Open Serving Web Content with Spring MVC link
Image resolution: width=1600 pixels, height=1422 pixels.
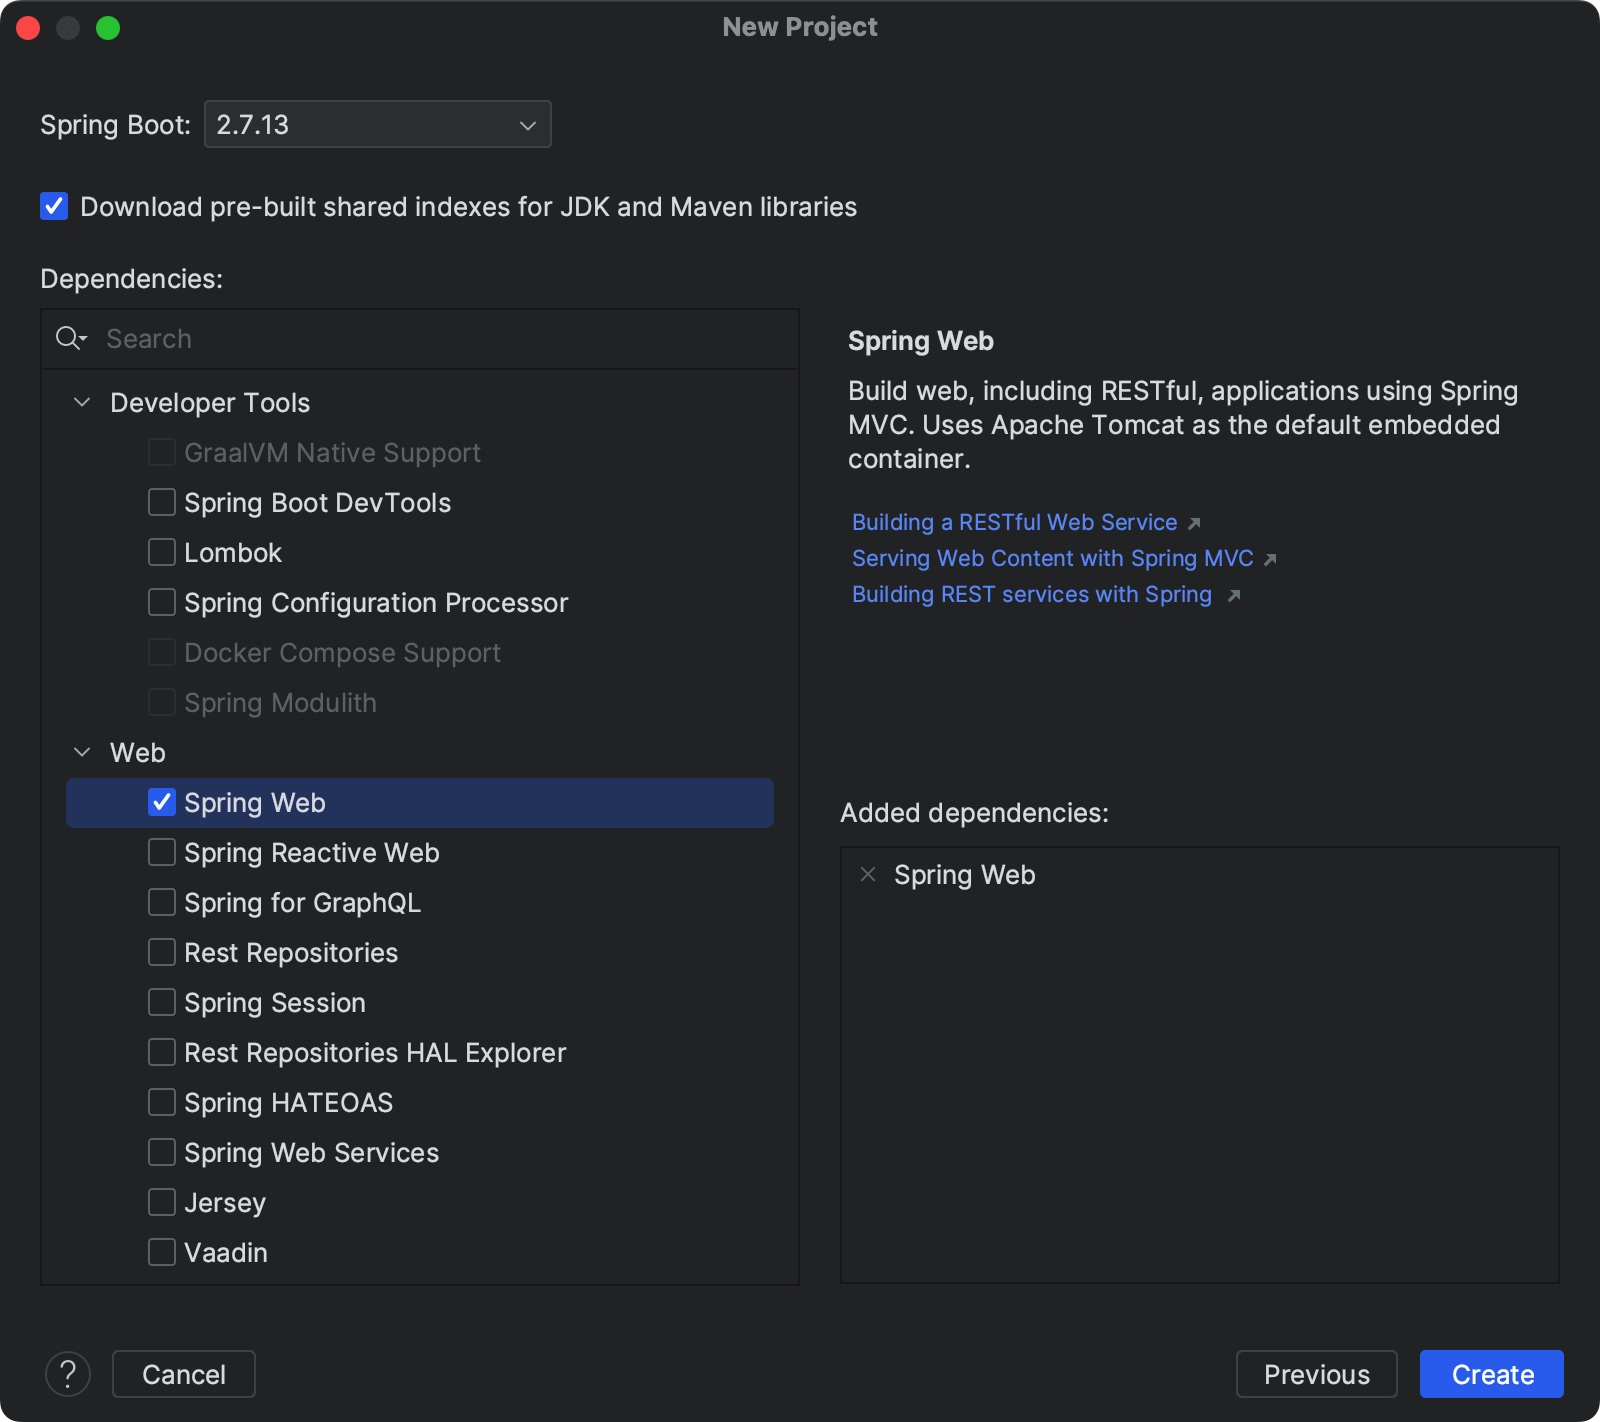1052,558
